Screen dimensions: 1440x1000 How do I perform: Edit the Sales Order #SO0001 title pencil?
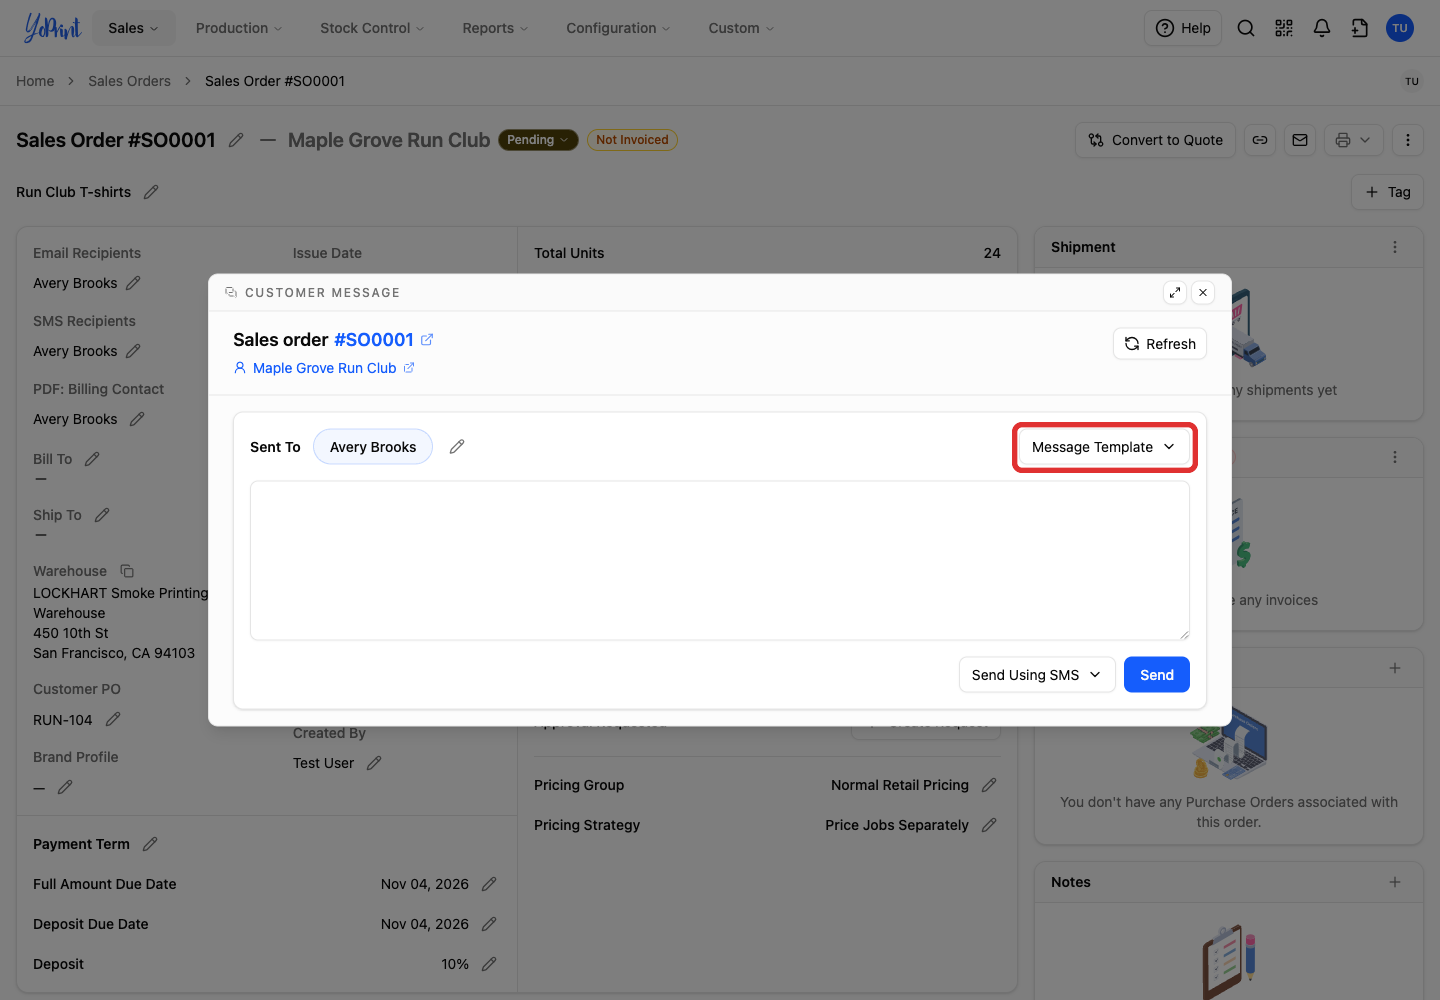[236, 140]
